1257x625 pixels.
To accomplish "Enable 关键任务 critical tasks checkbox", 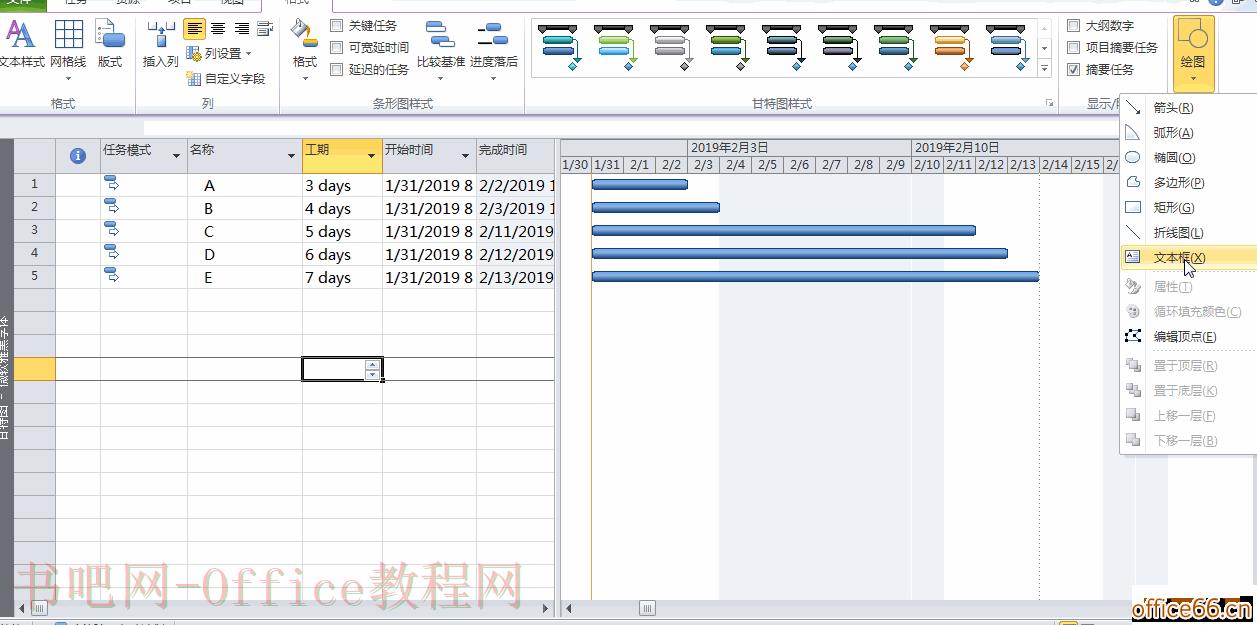I will click(337, 26).
